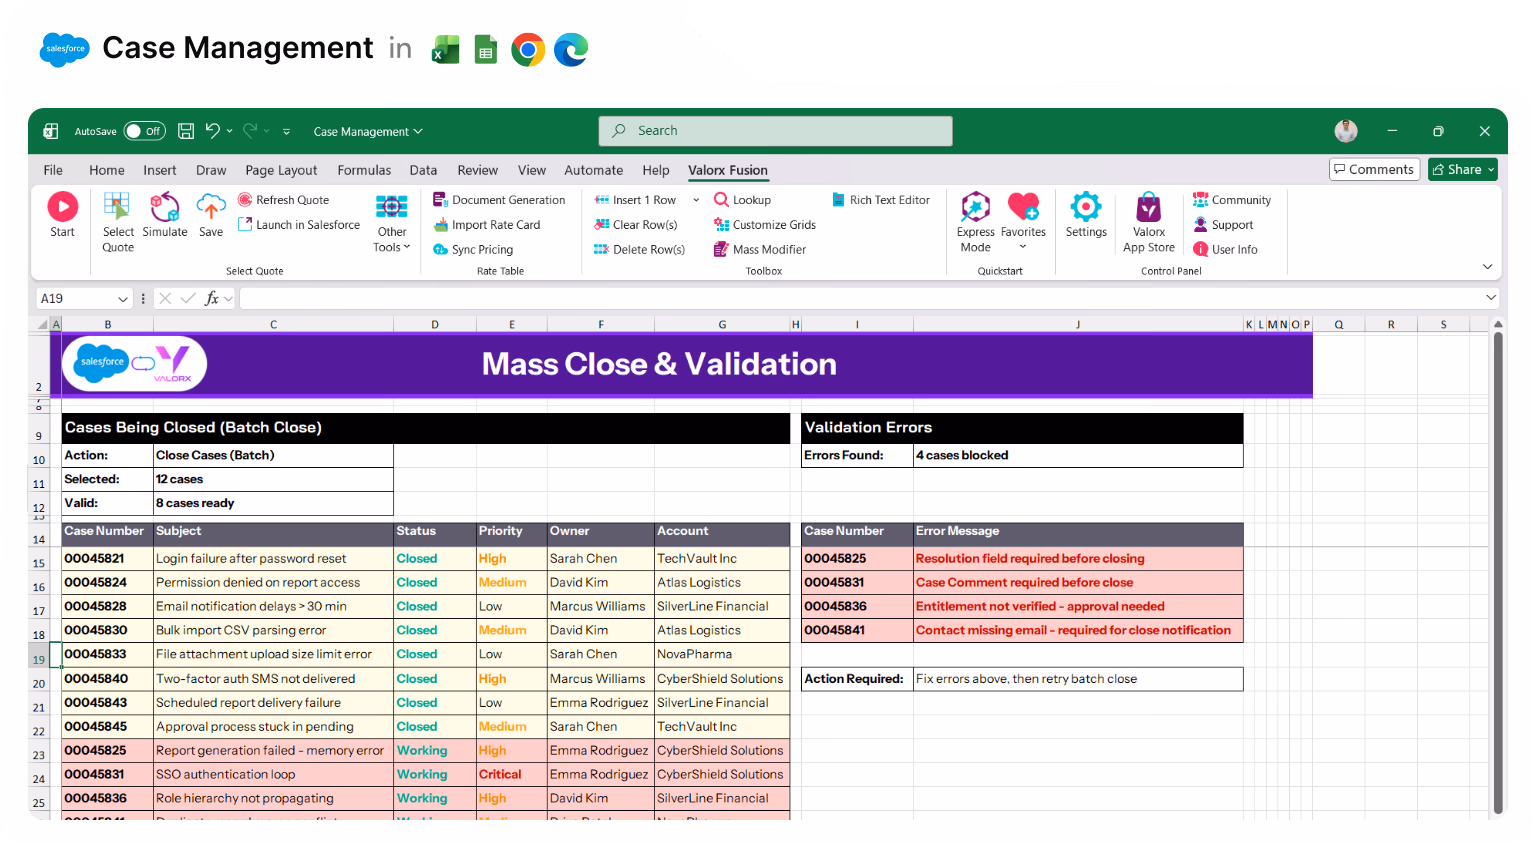Open the Valorx App Store
Viewport: 1532px width, 844px height.
[1148, 217]
